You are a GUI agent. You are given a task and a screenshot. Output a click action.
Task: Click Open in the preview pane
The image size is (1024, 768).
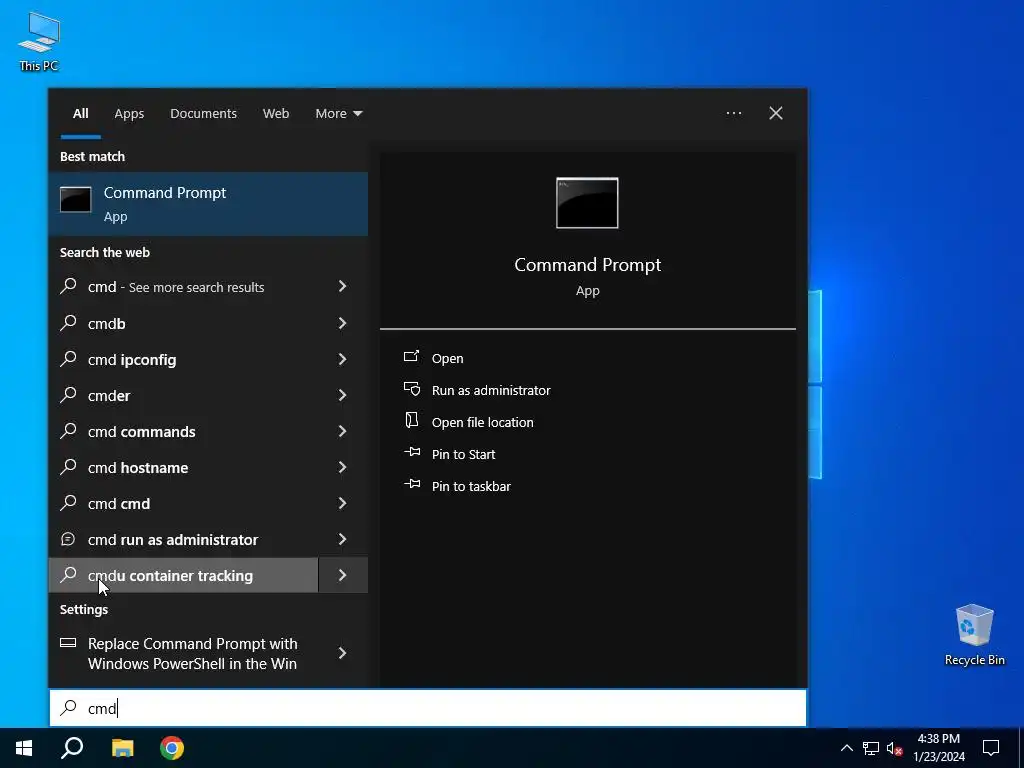coord(447,359)
